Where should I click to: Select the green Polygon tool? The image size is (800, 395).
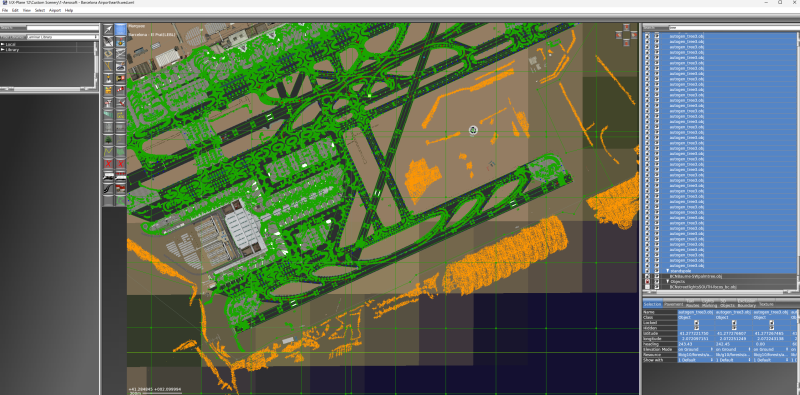121,152
